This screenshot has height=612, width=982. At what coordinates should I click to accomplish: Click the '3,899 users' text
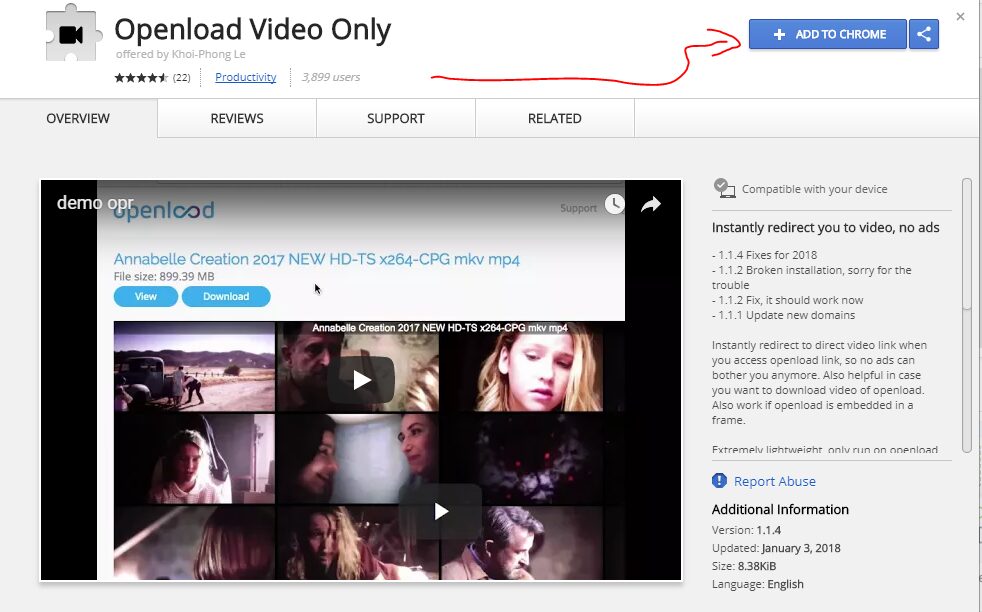click(x=331, y=77)
